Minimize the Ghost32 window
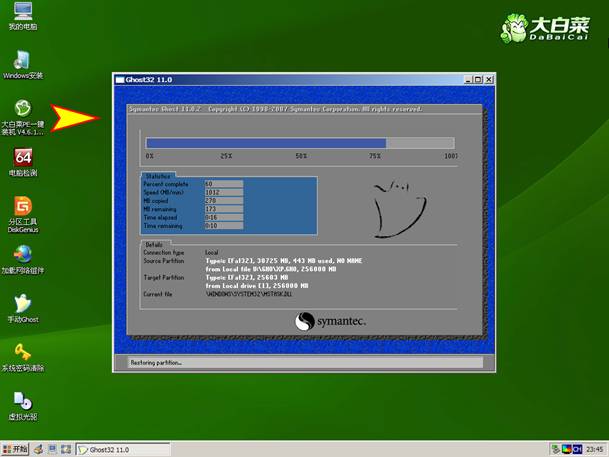The width and height of the screenshot is (609, 457). pyautogui.click(x=467, y=79)
